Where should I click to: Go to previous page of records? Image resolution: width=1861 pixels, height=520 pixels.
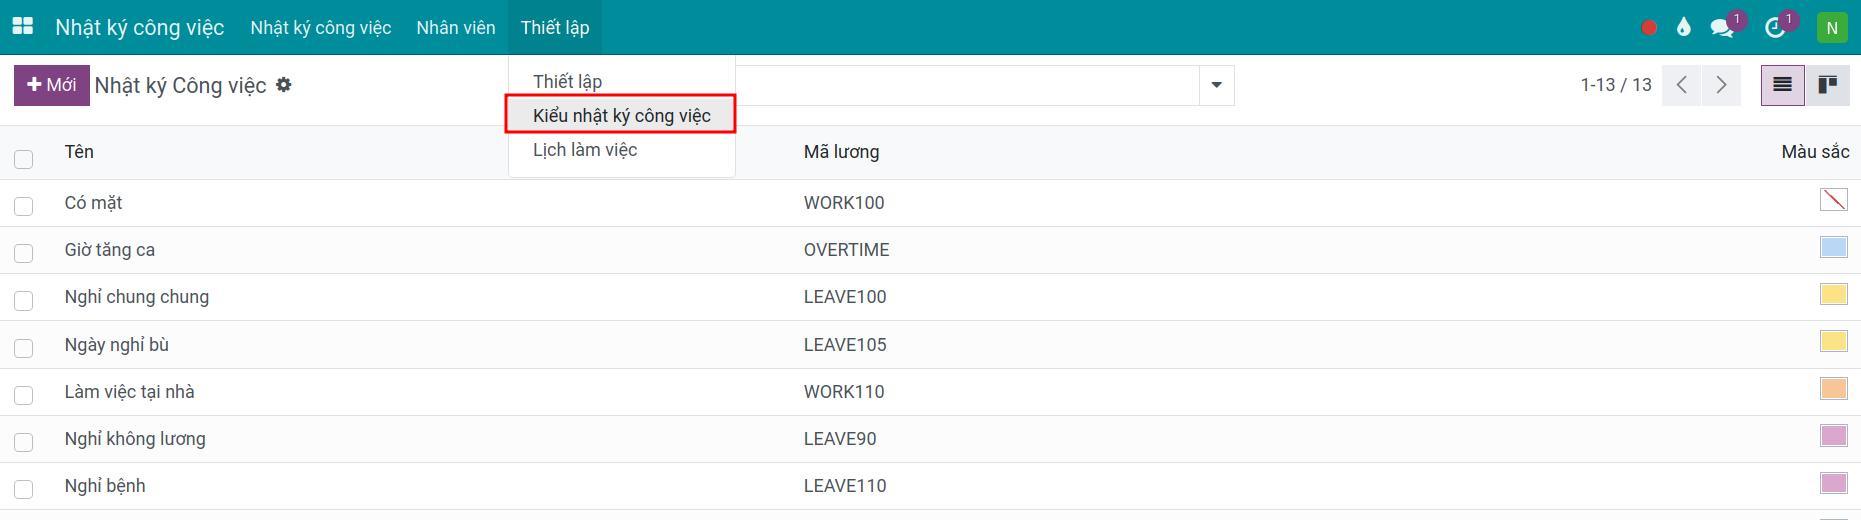coord(1682,85)
